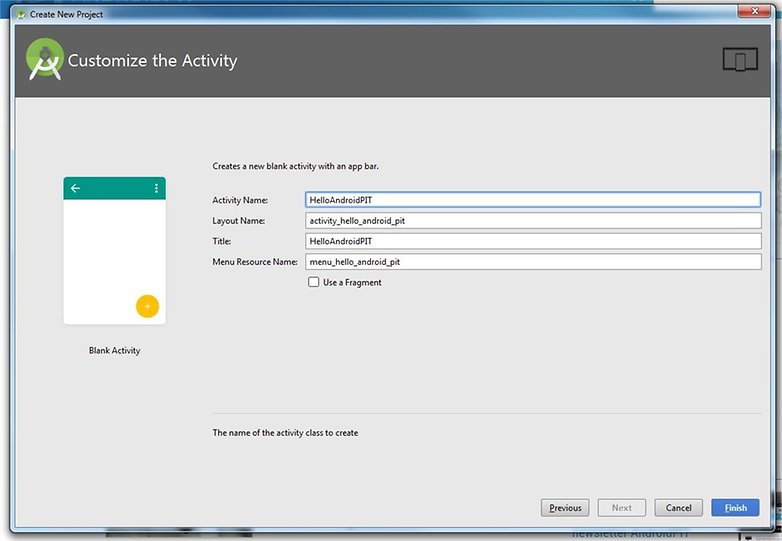This screenshot has height=541, width=782.
Task: Click the 'Activity Name:' label
Action: click(x=240, y=200)
